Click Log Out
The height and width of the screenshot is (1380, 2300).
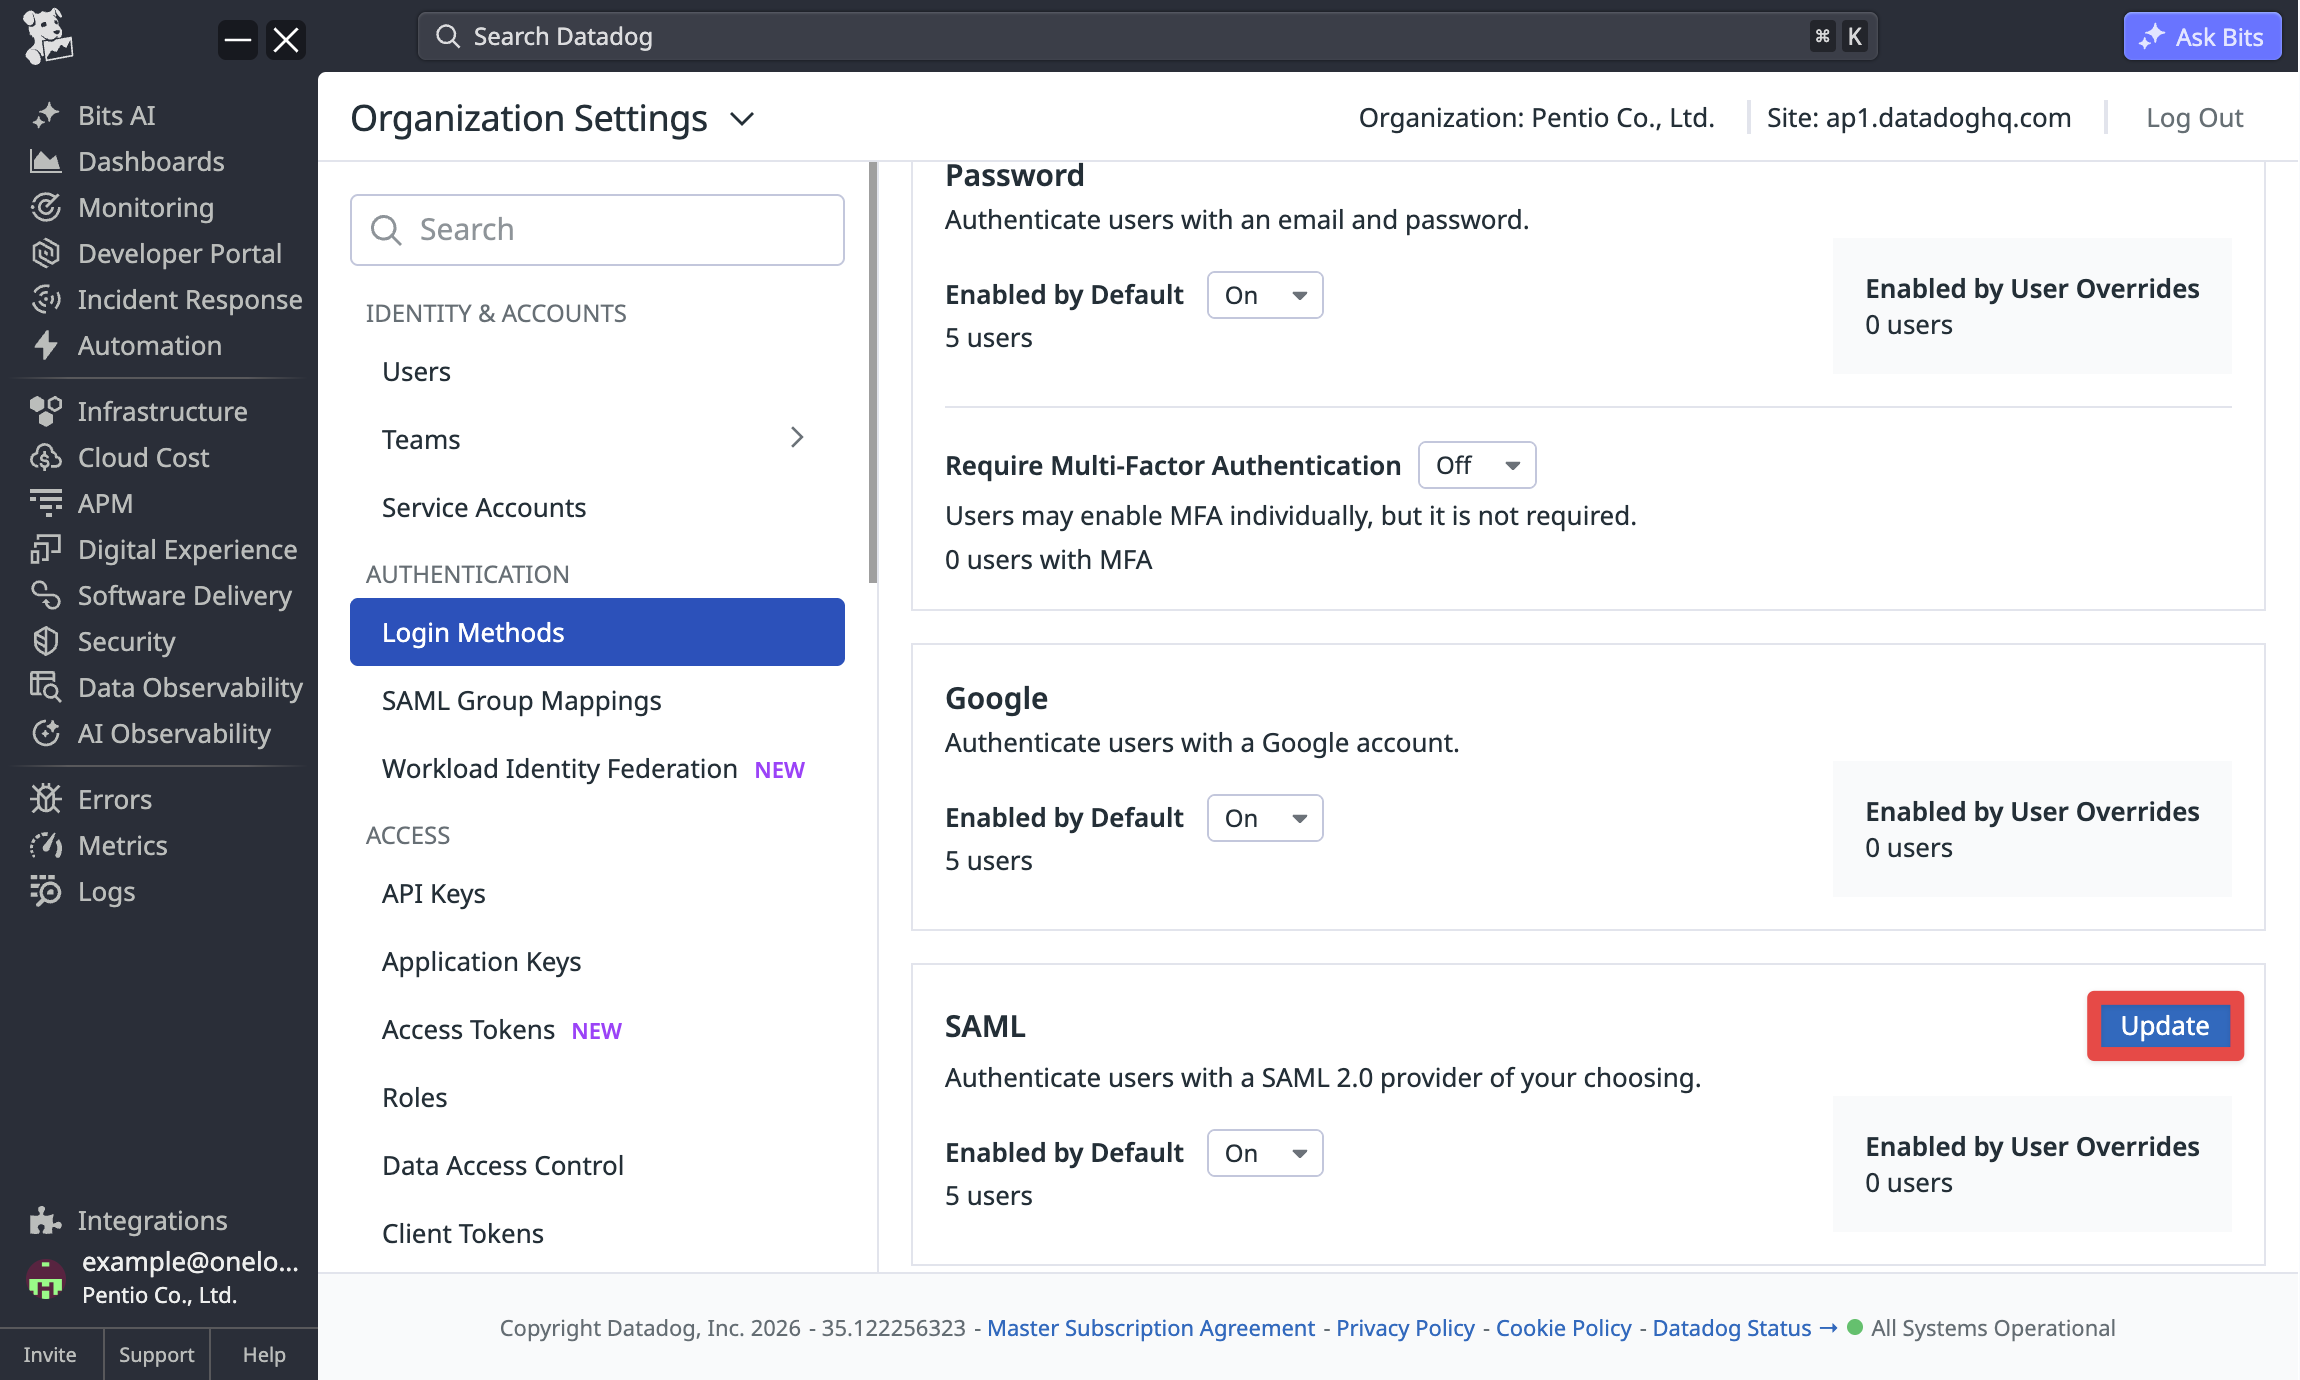coord(2194,118)
